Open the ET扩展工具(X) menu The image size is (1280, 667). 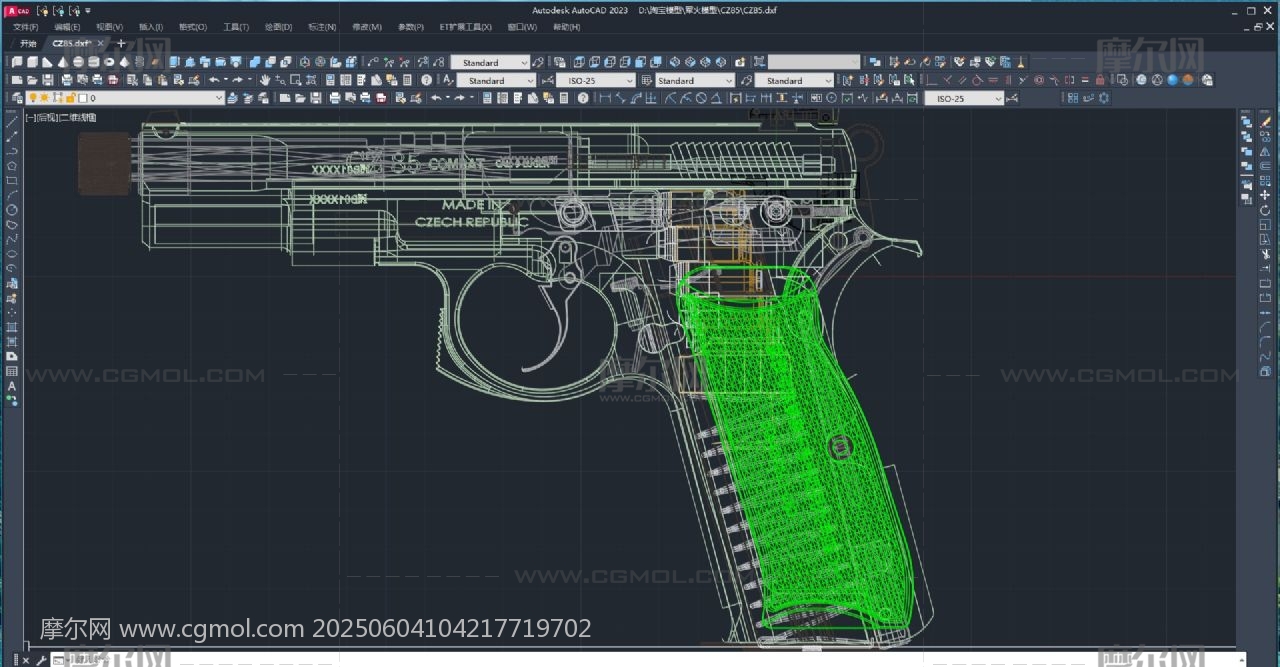[466, 27]
